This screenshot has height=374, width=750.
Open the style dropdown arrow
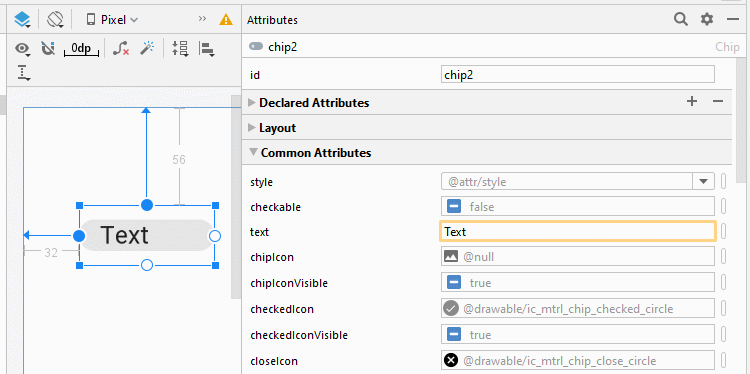coord(703,182)
